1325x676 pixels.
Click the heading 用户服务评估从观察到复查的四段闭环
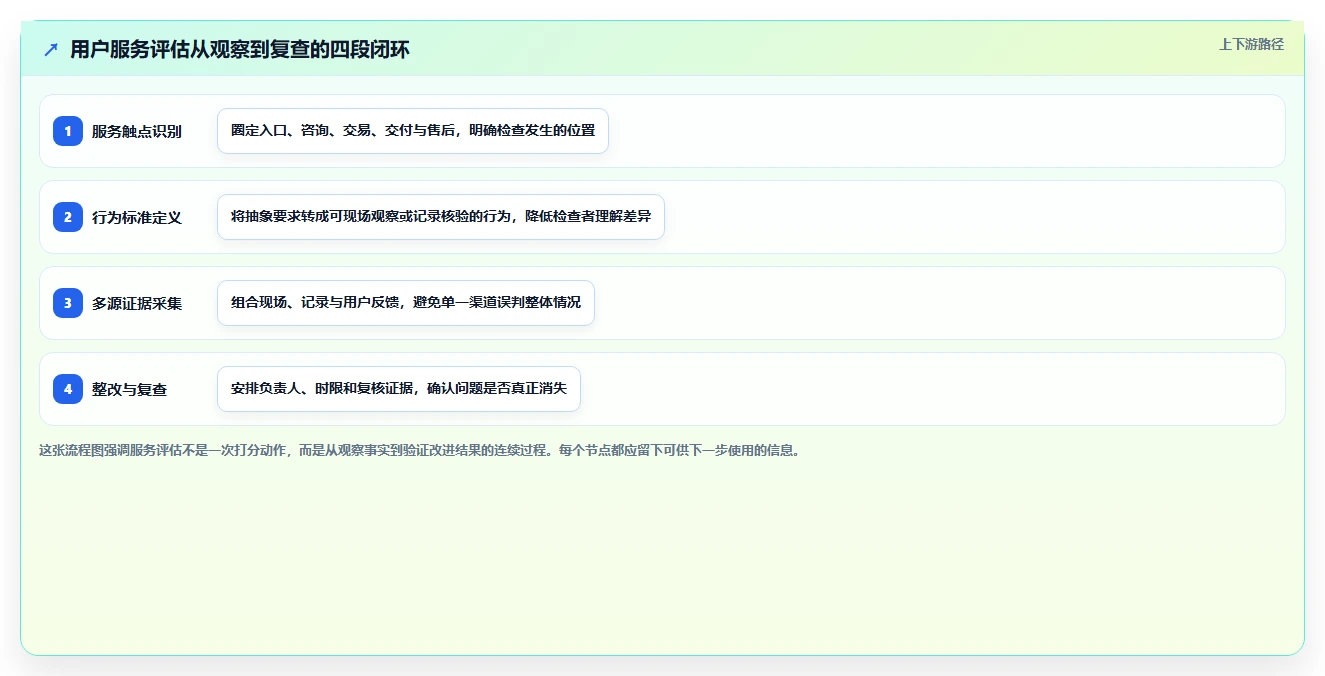coord(240,50)
